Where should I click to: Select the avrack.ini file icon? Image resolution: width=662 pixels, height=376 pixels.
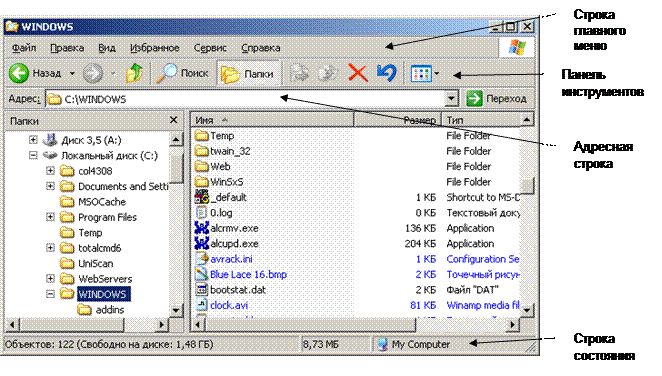(201, 259)
